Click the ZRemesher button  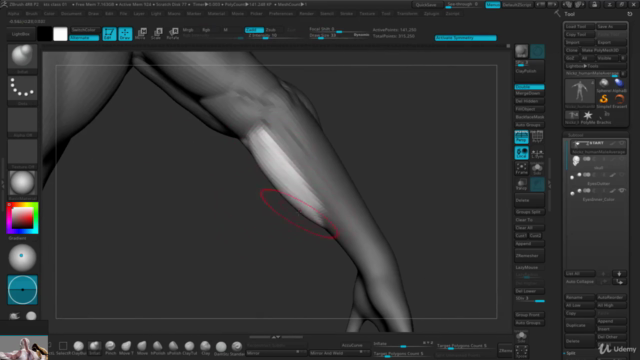coord(529,256)
